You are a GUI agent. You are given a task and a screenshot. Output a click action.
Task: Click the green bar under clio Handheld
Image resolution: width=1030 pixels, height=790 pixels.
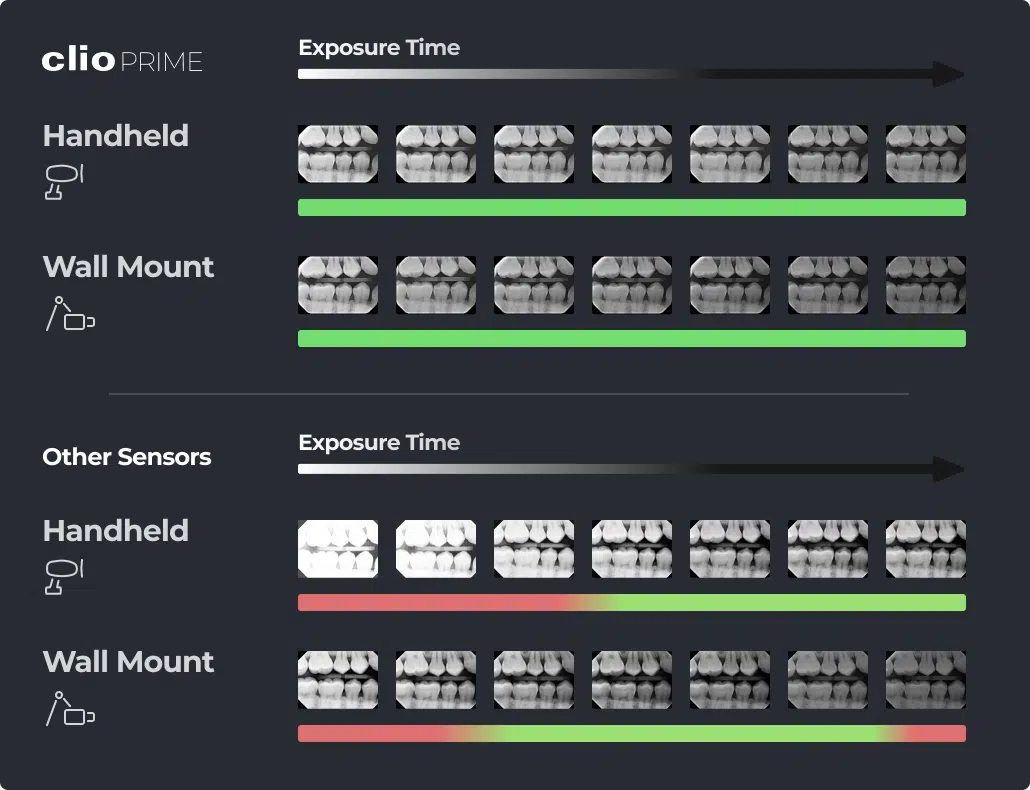click(x=631, y=208)
